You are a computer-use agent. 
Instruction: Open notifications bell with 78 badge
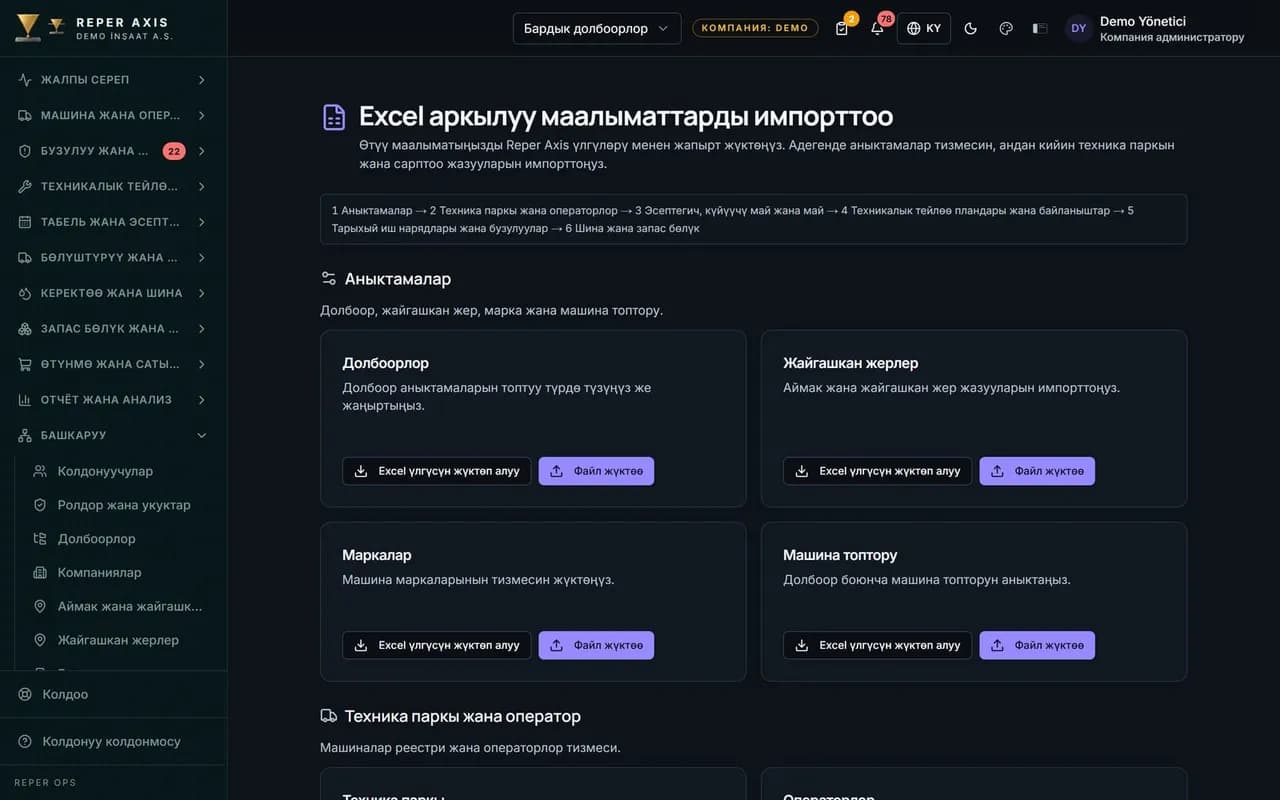point(877,28)
